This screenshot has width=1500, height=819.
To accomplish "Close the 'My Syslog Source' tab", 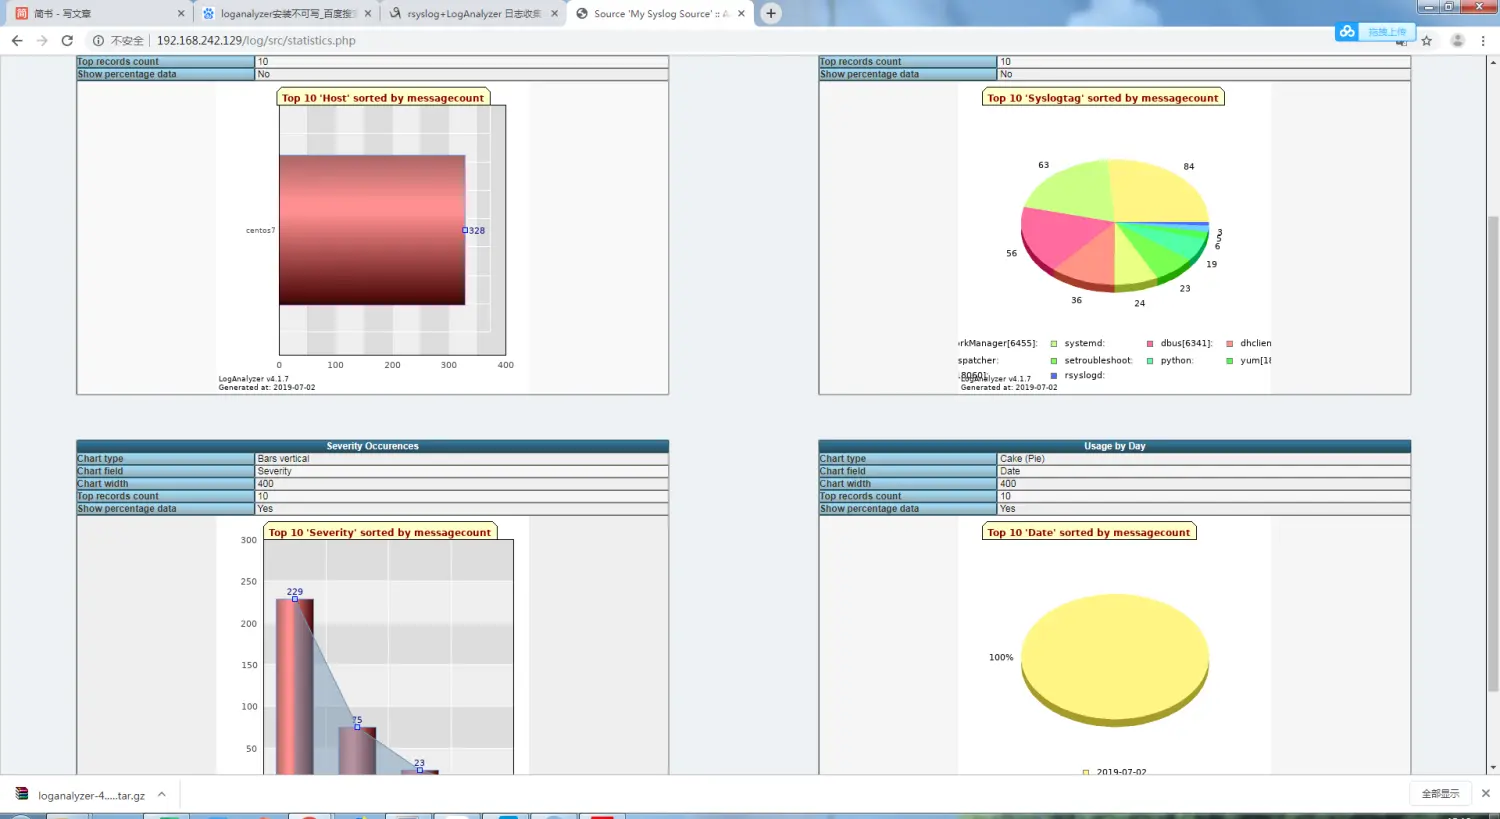I will tap(741, 14).
